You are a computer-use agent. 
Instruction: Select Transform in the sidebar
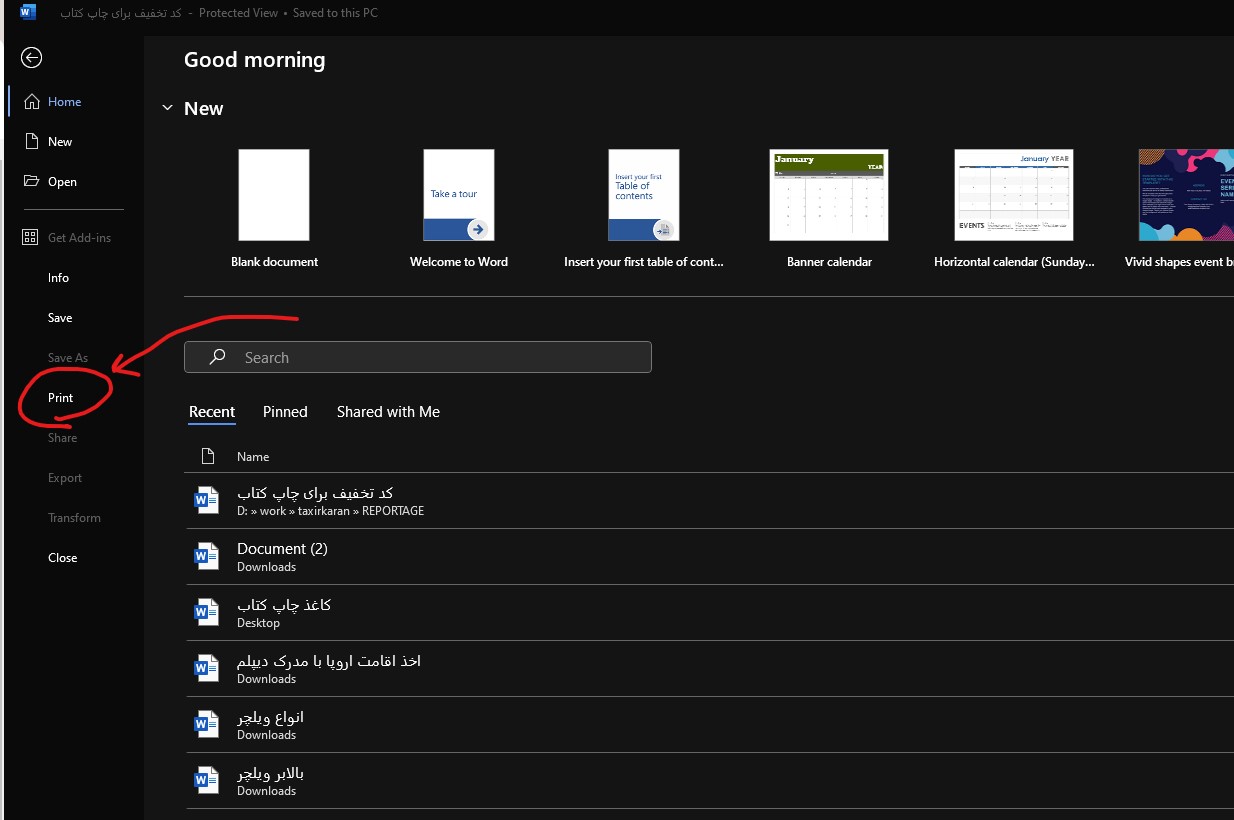coord(74,518)
